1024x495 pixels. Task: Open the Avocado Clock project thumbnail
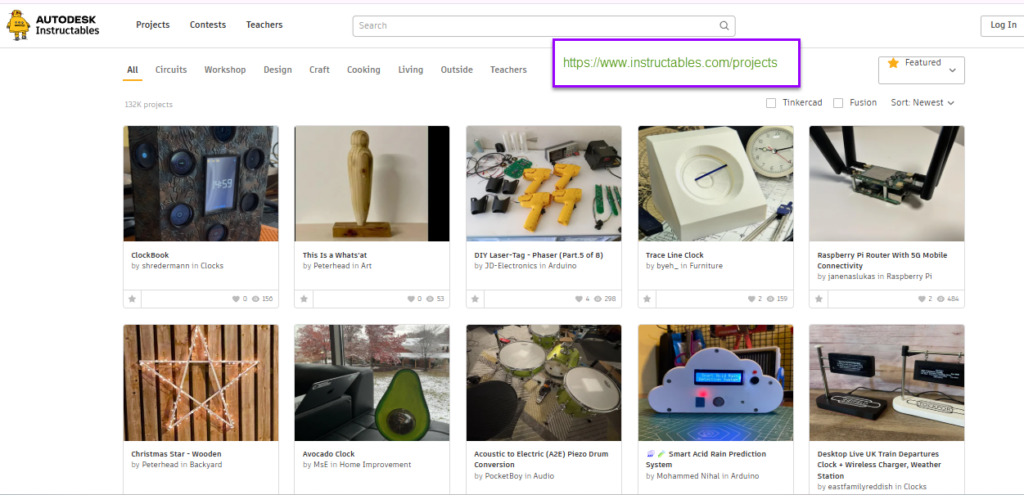click(x=372, y=385)
